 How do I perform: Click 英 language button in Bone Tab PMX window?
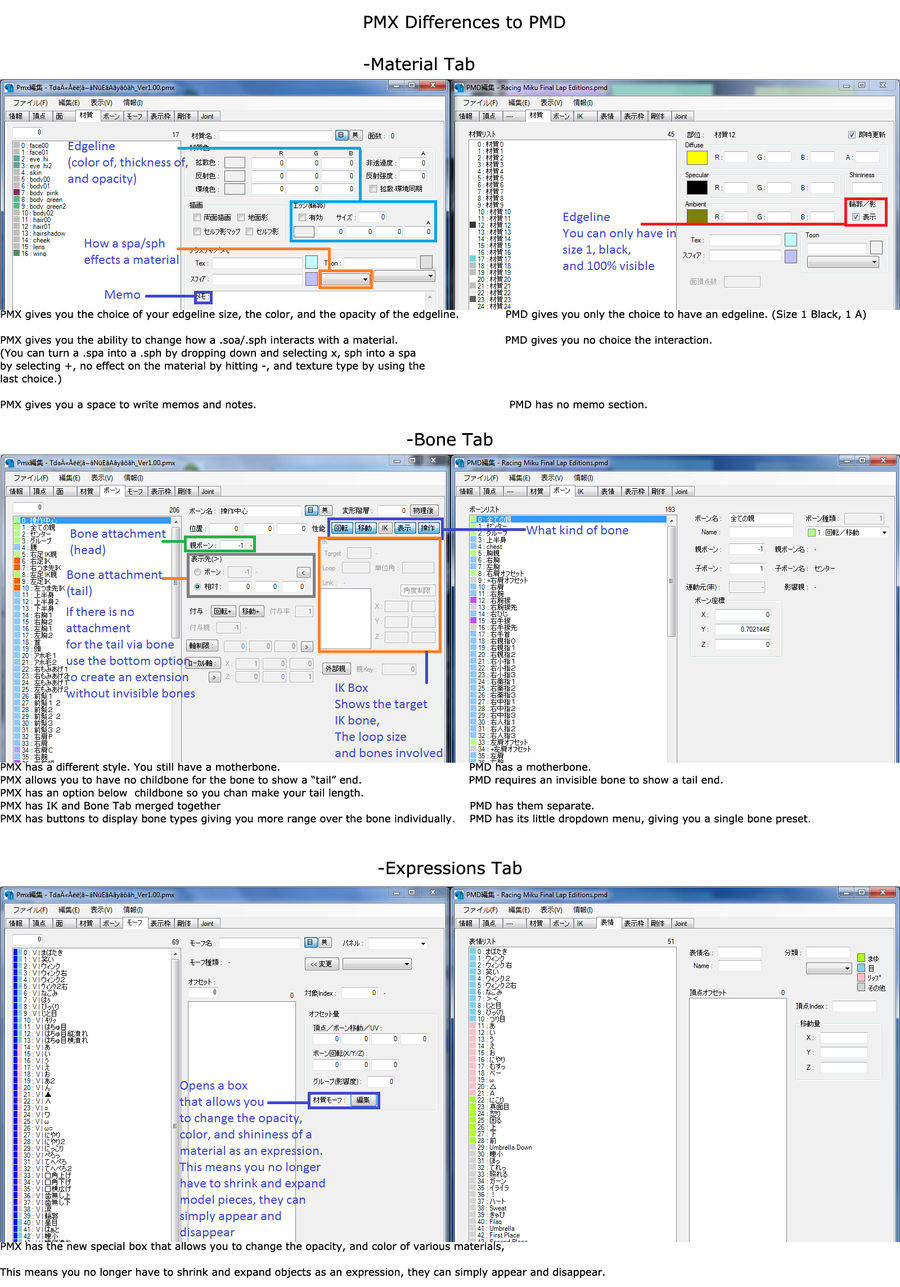tap(324, 510)
